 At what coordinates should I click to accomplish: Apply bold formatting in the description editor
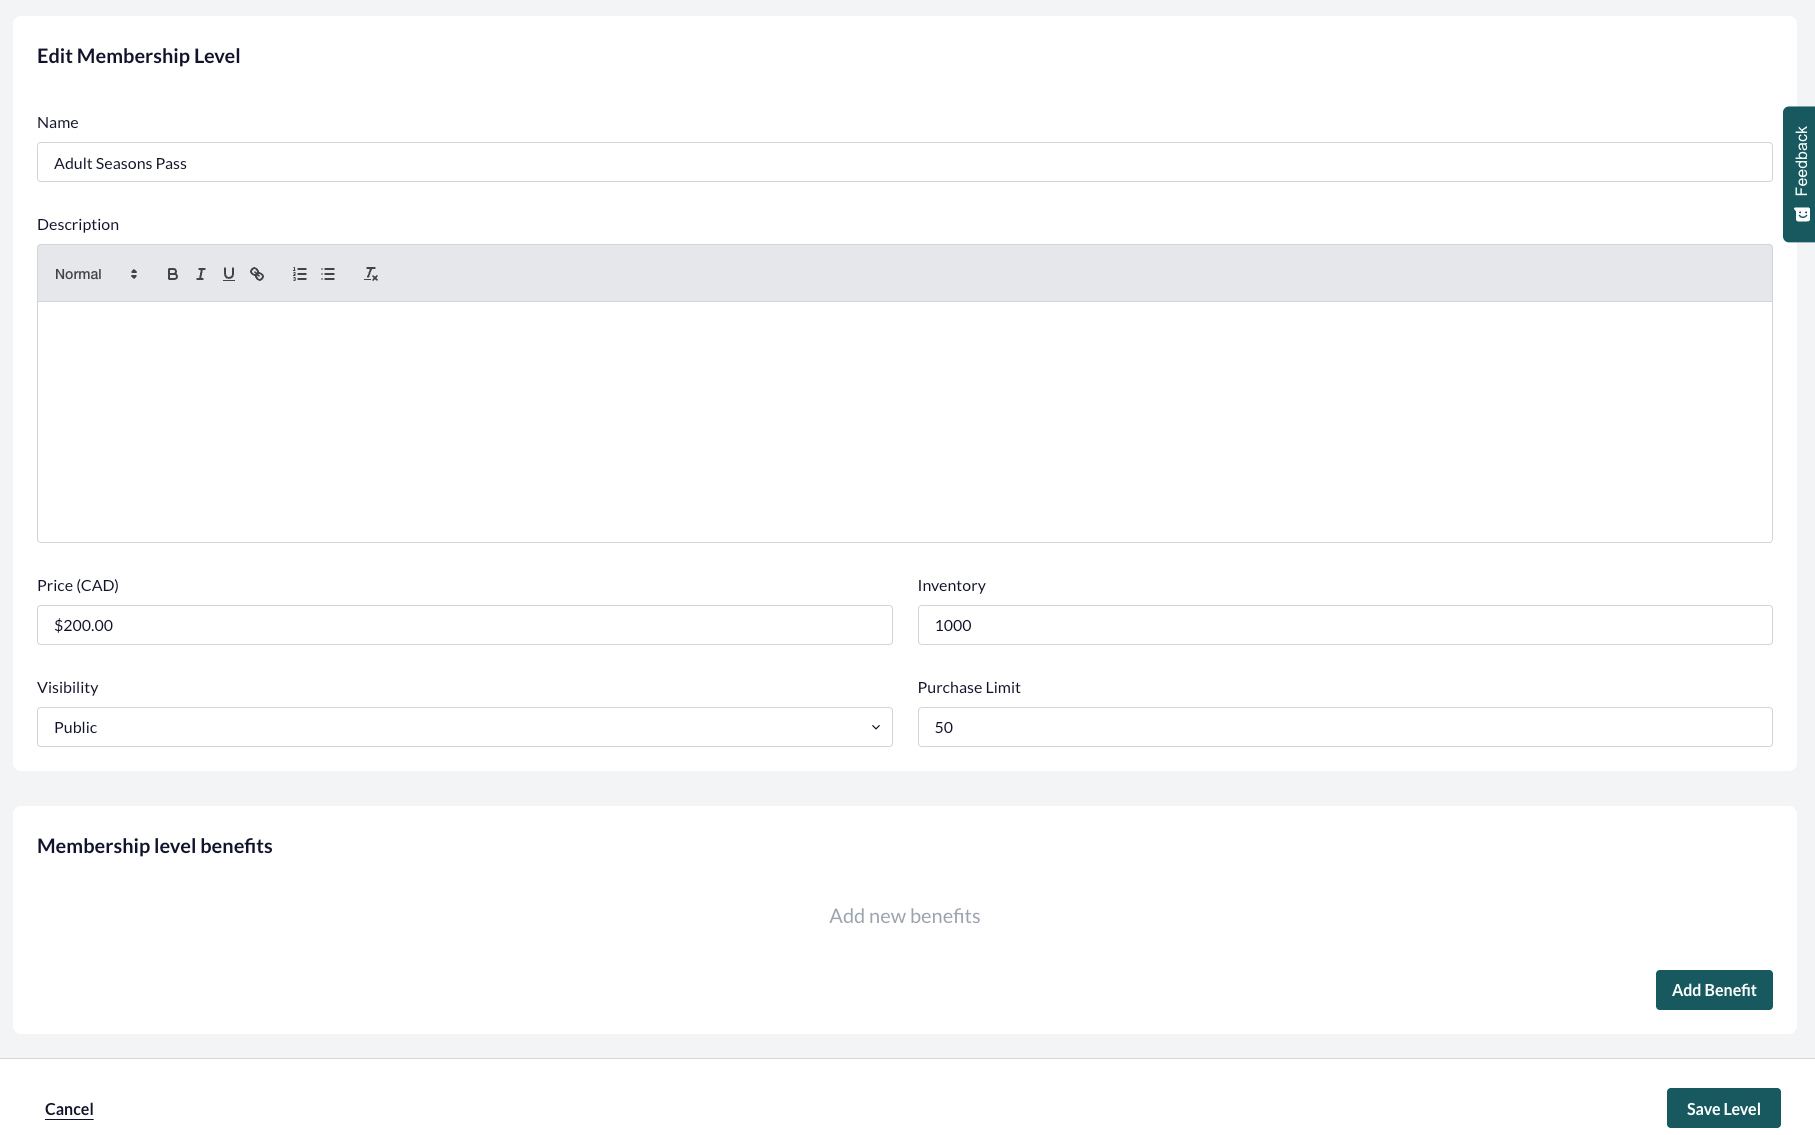coord(172,273)
